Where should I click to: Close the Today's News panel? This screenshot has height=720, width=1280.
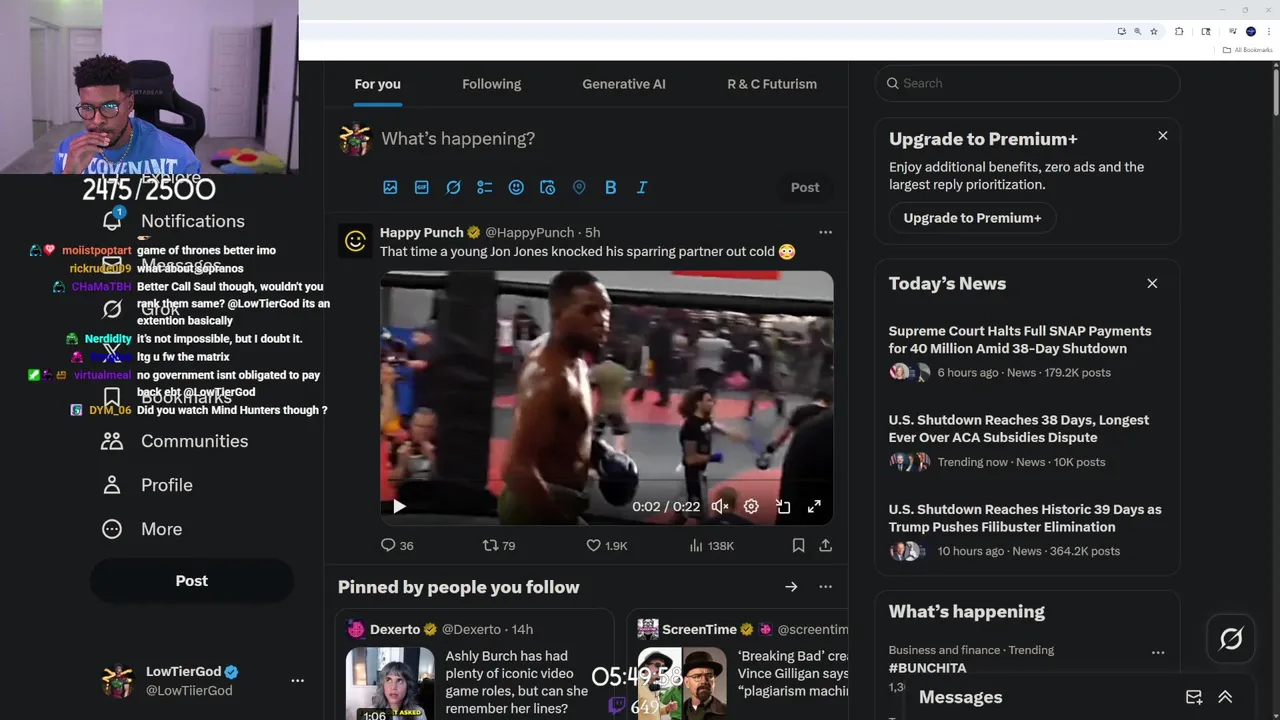[1152, 283]
